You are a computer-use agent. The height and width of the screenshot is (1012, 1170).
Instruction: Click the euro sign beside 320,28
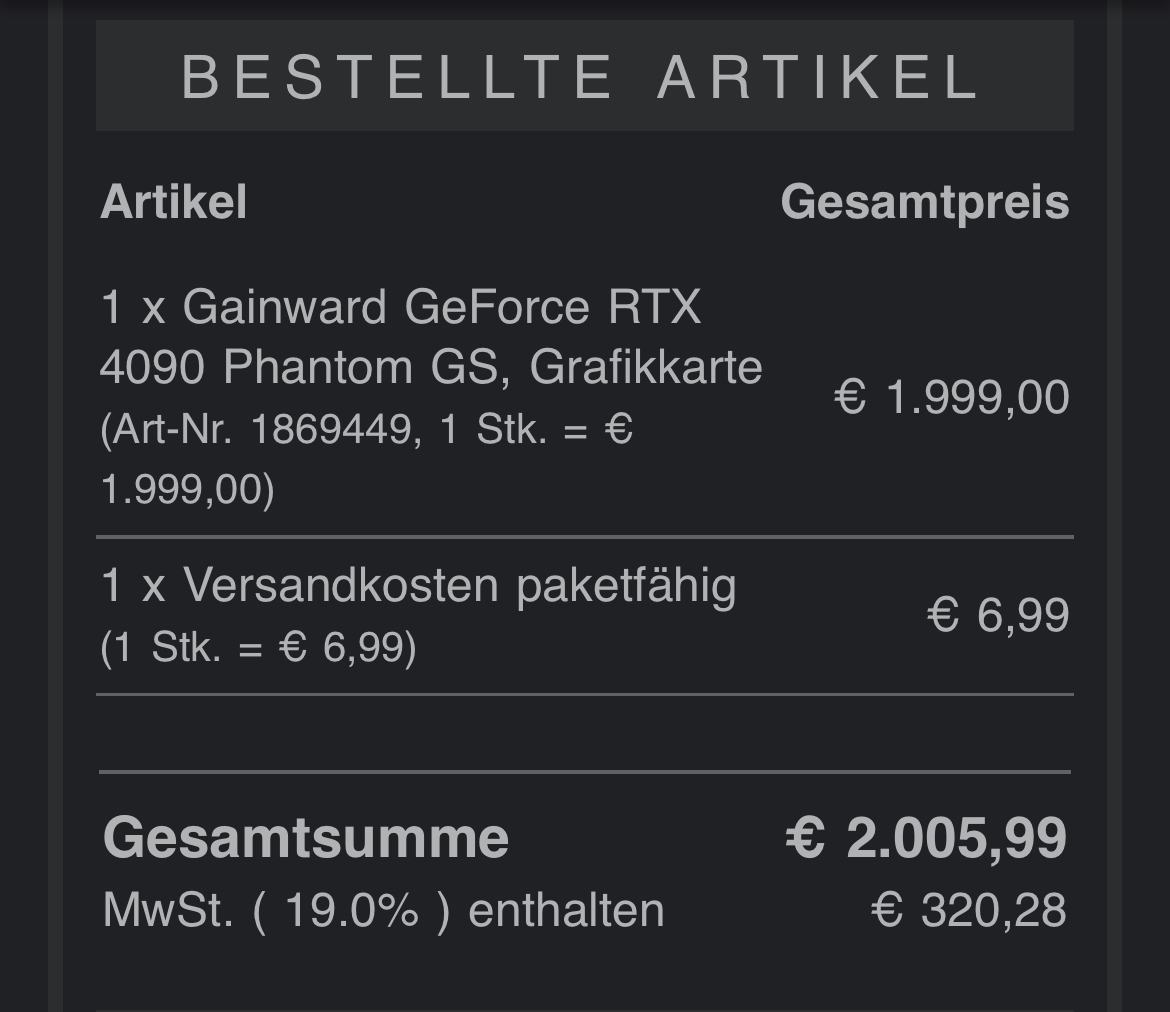click(x=887, y=911)
